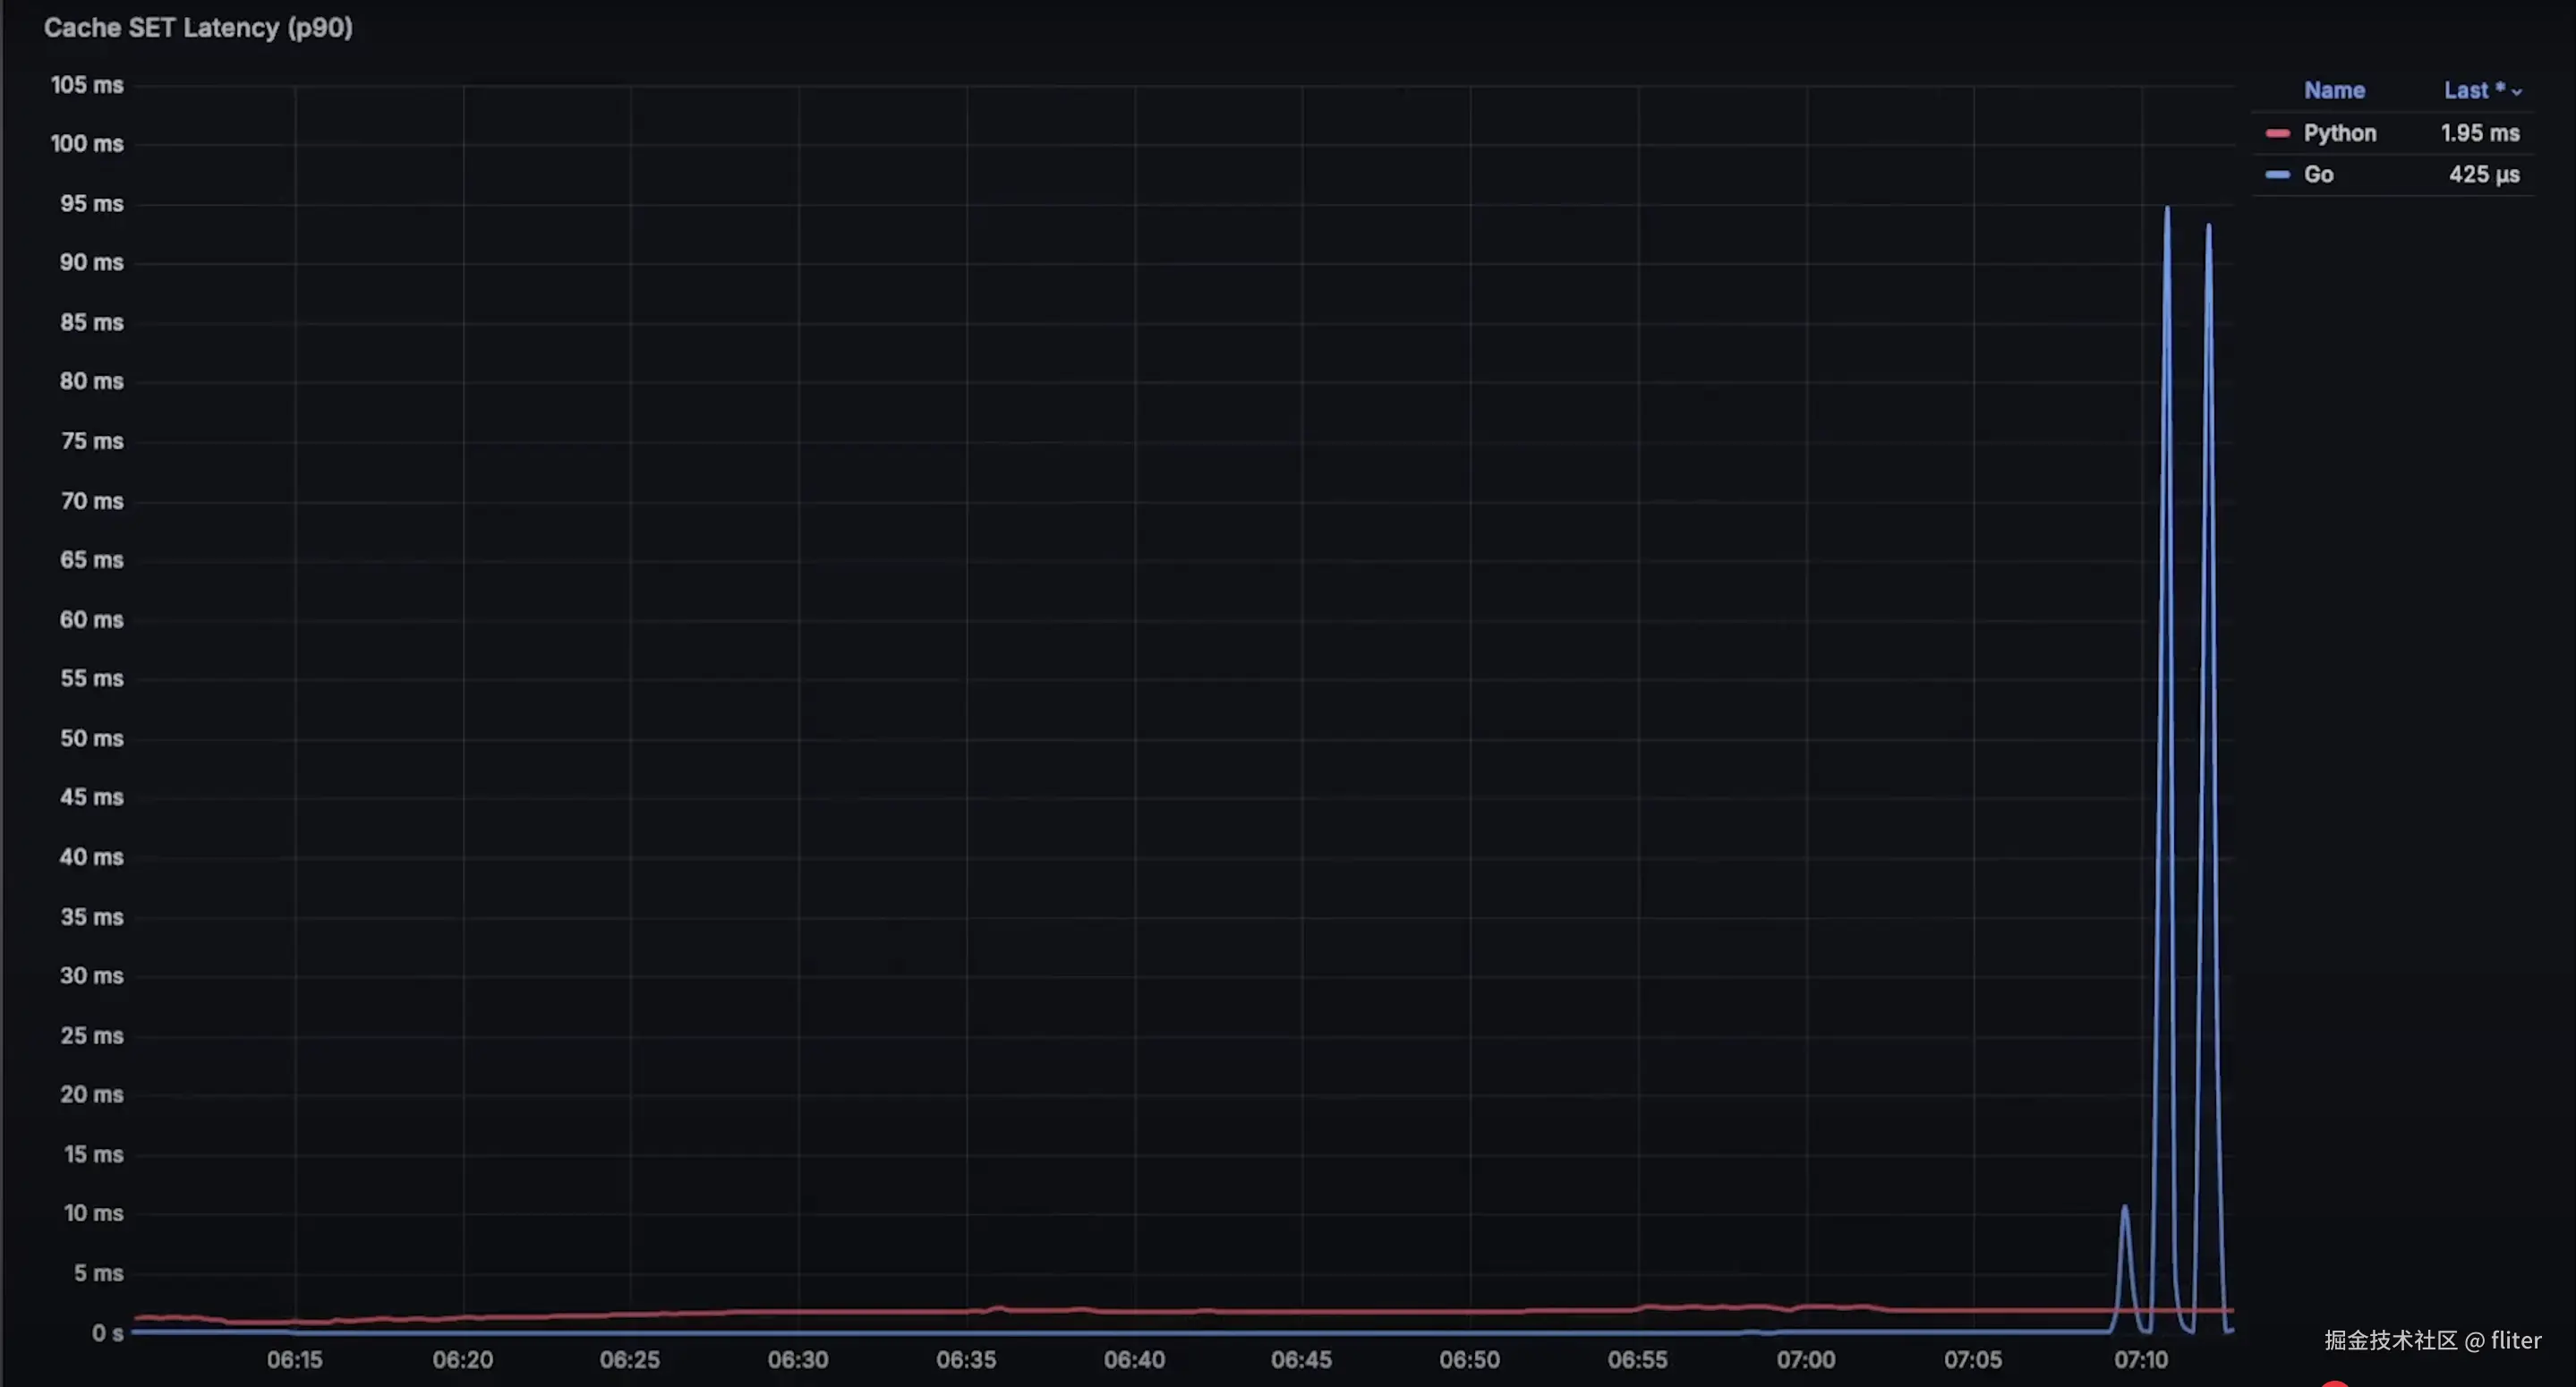Viewport: 2576px width, 1387px height.
Task: Click the sort chevron beside Last *
Action: tap(2517, 92)
